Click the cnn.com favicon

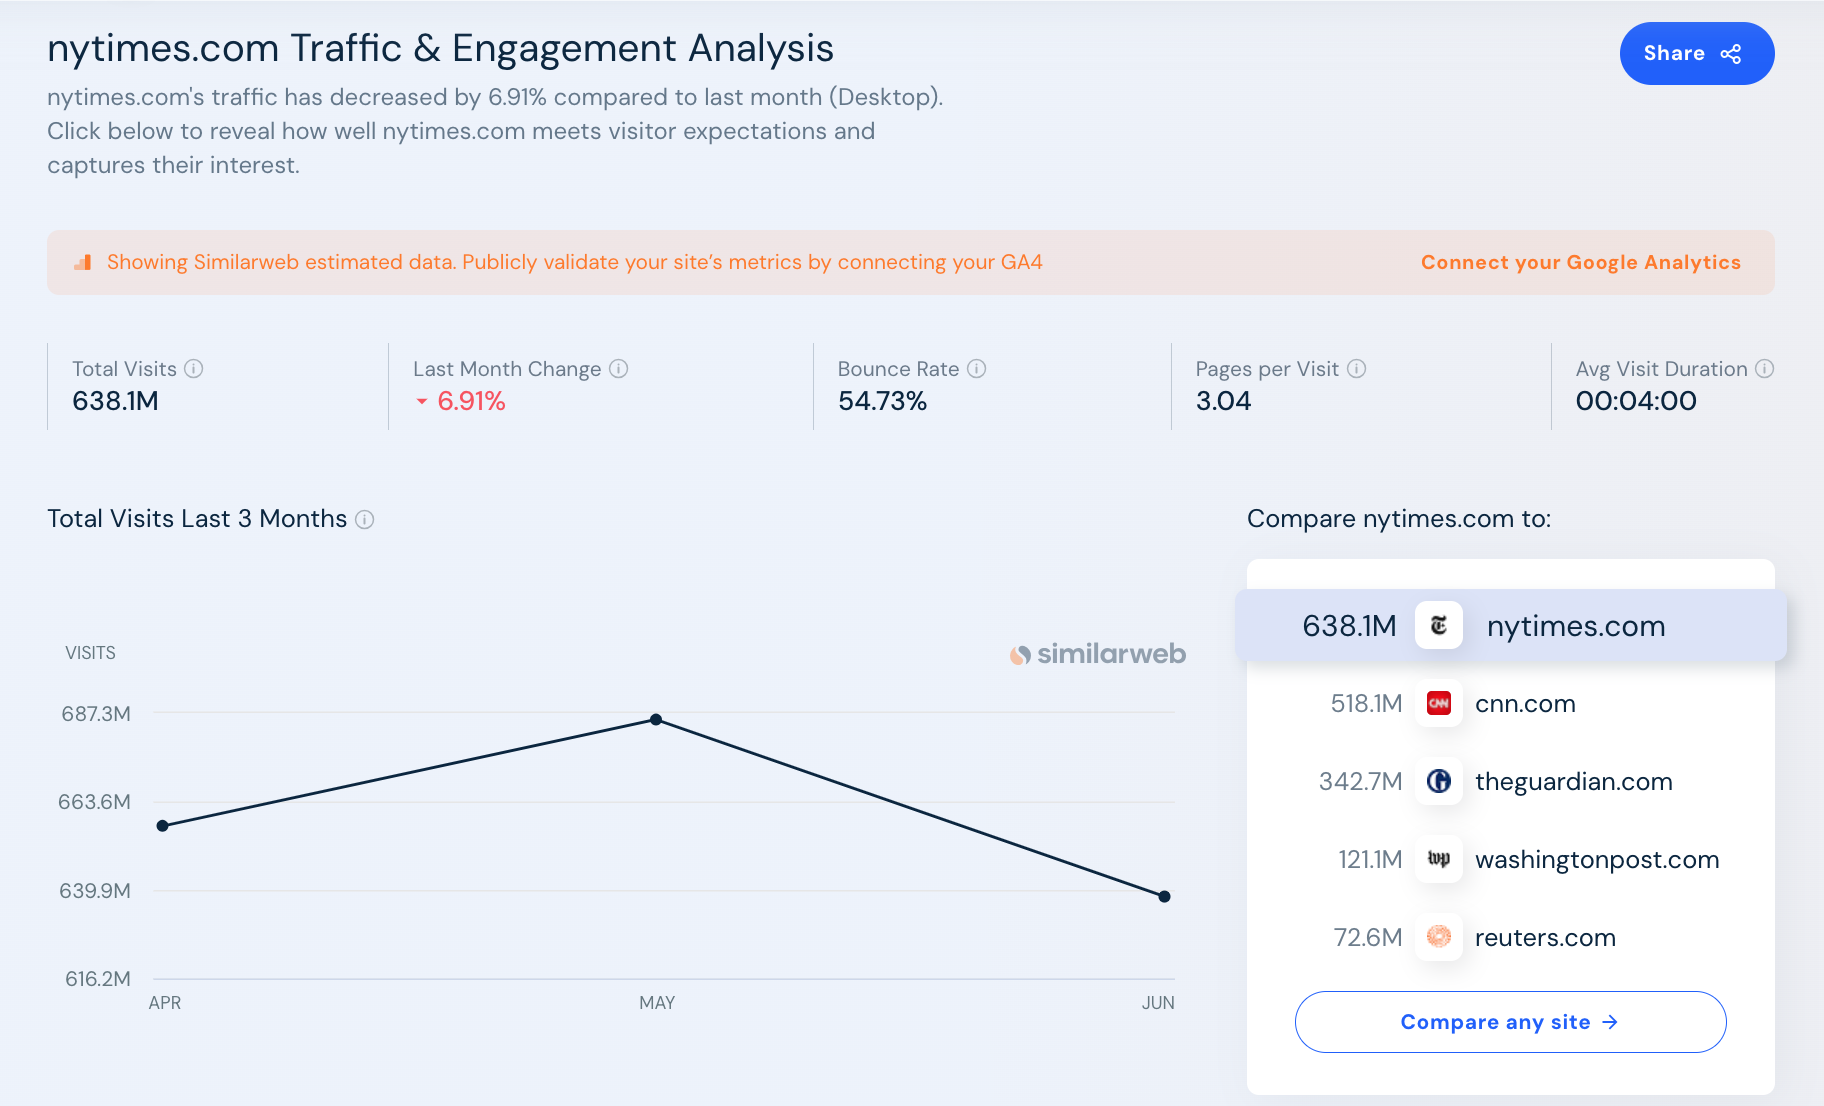click(1439, 704)
